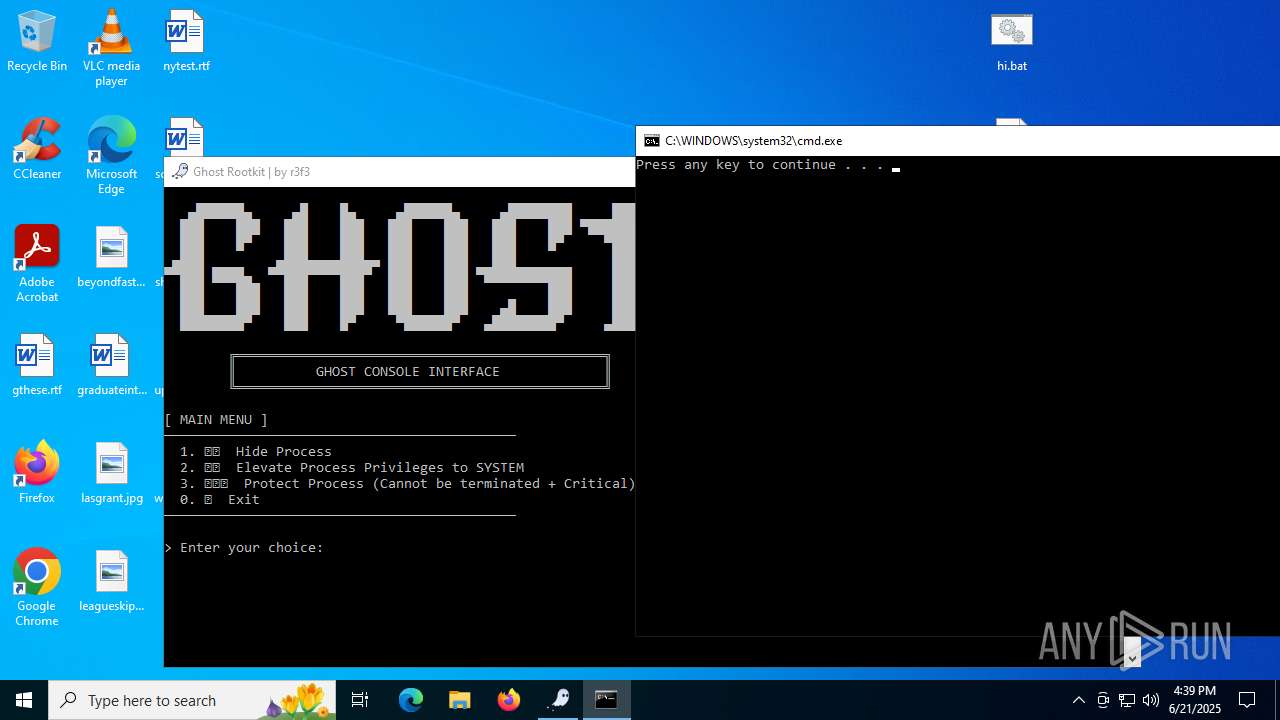The image size is (1280, 720).
Task: Click '[ MAIN MENU ]' heading
Action: [x=216, y=419]
